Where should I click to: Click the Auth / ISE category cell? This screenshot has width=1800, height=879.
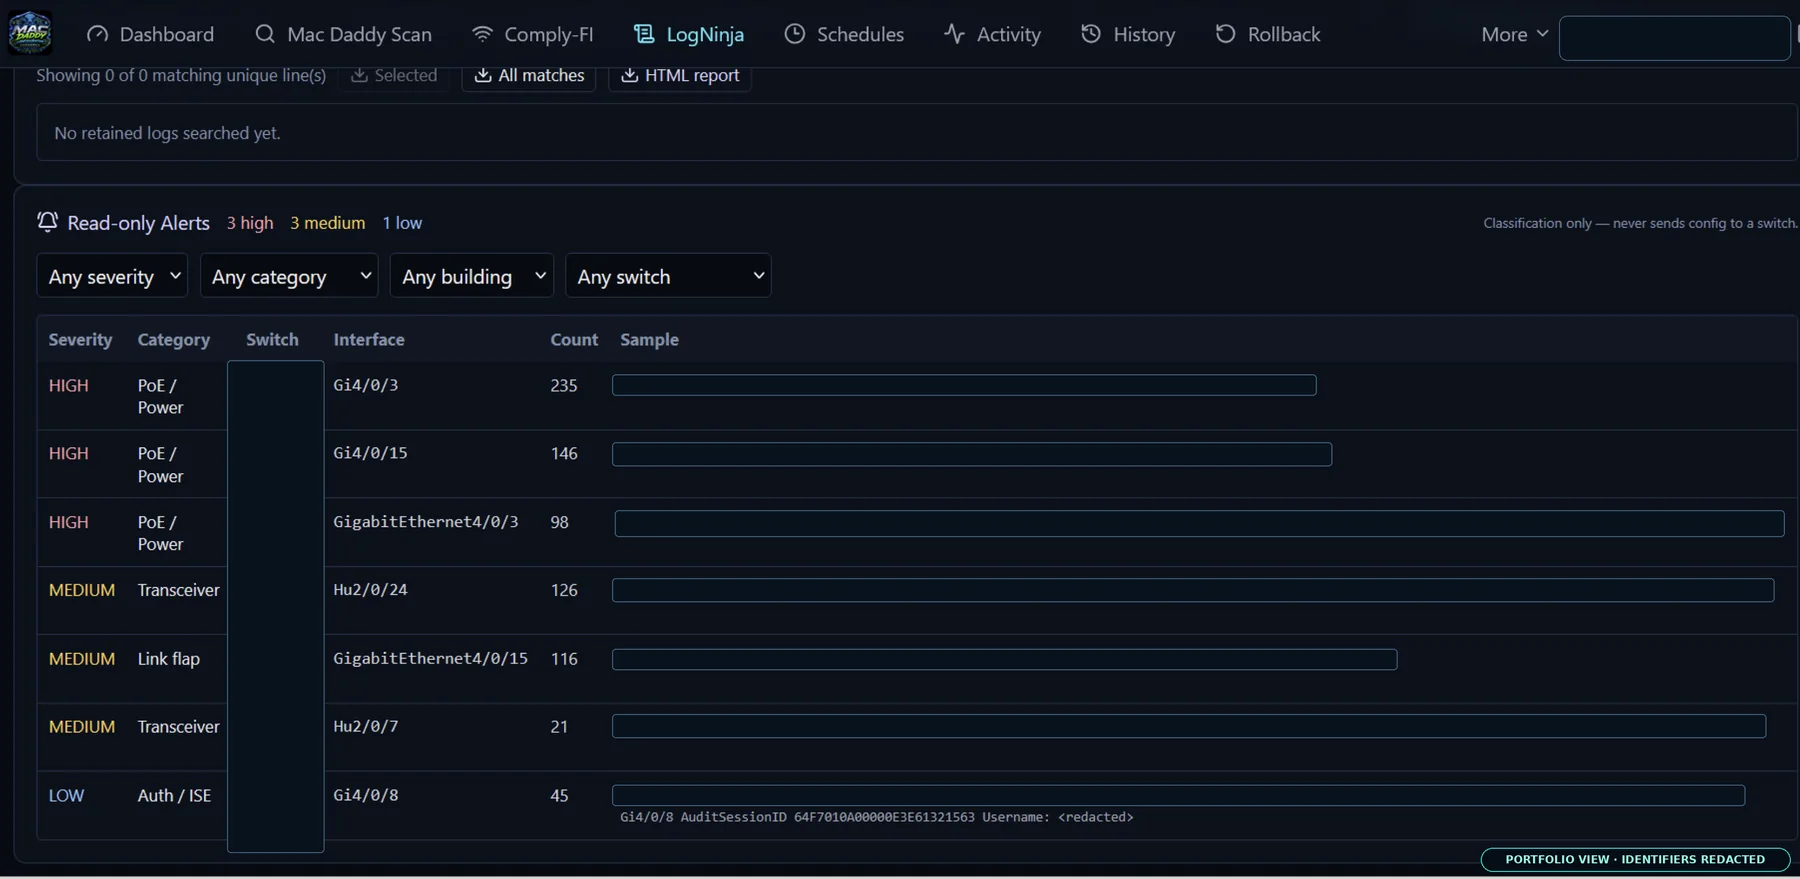point(174,795)
